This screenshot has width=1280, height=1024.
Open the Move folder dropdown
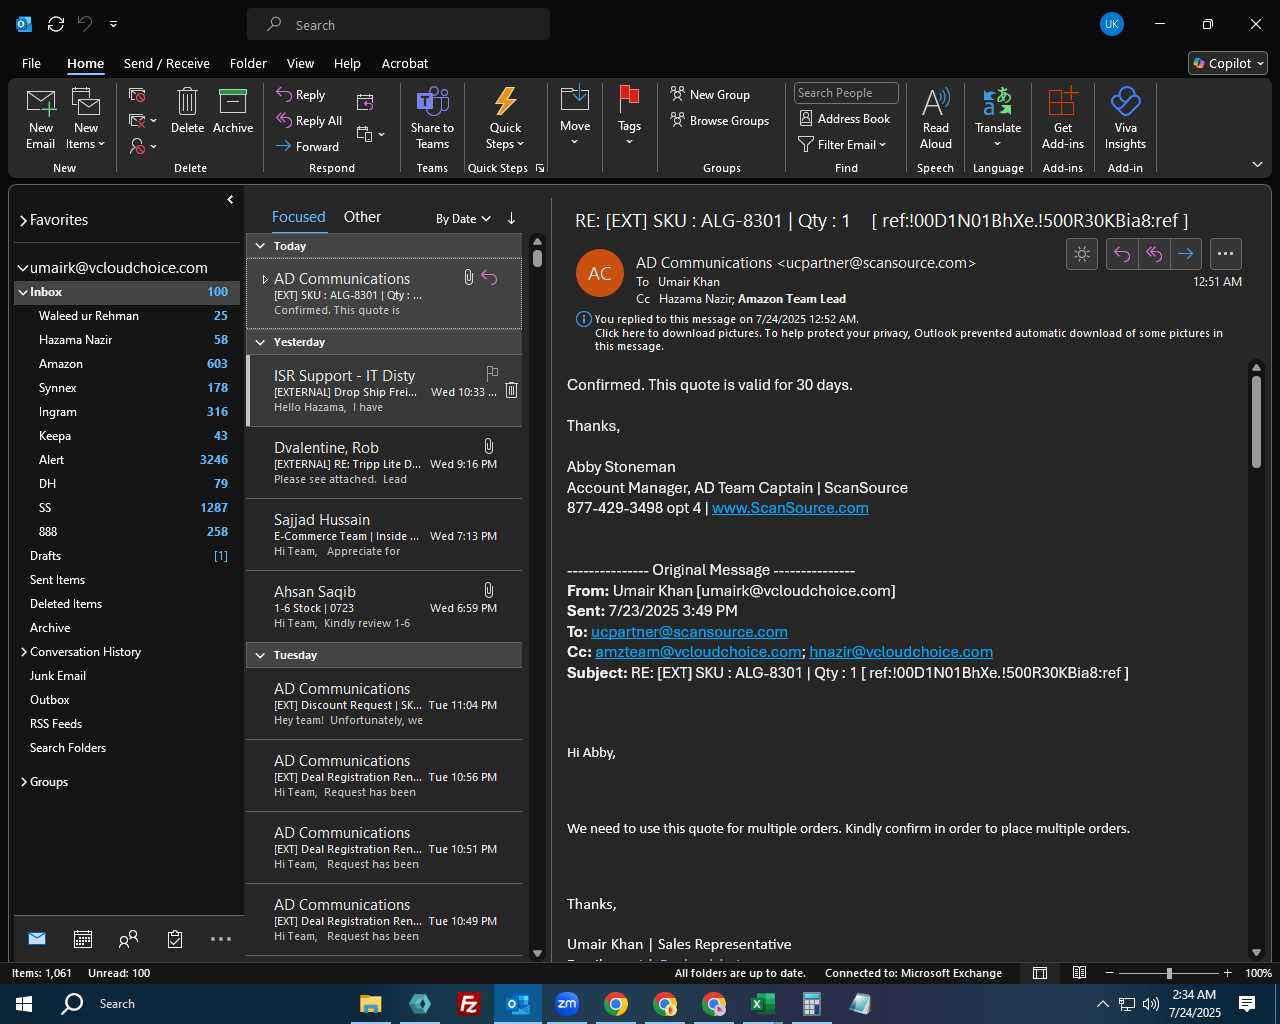[575, 116]
